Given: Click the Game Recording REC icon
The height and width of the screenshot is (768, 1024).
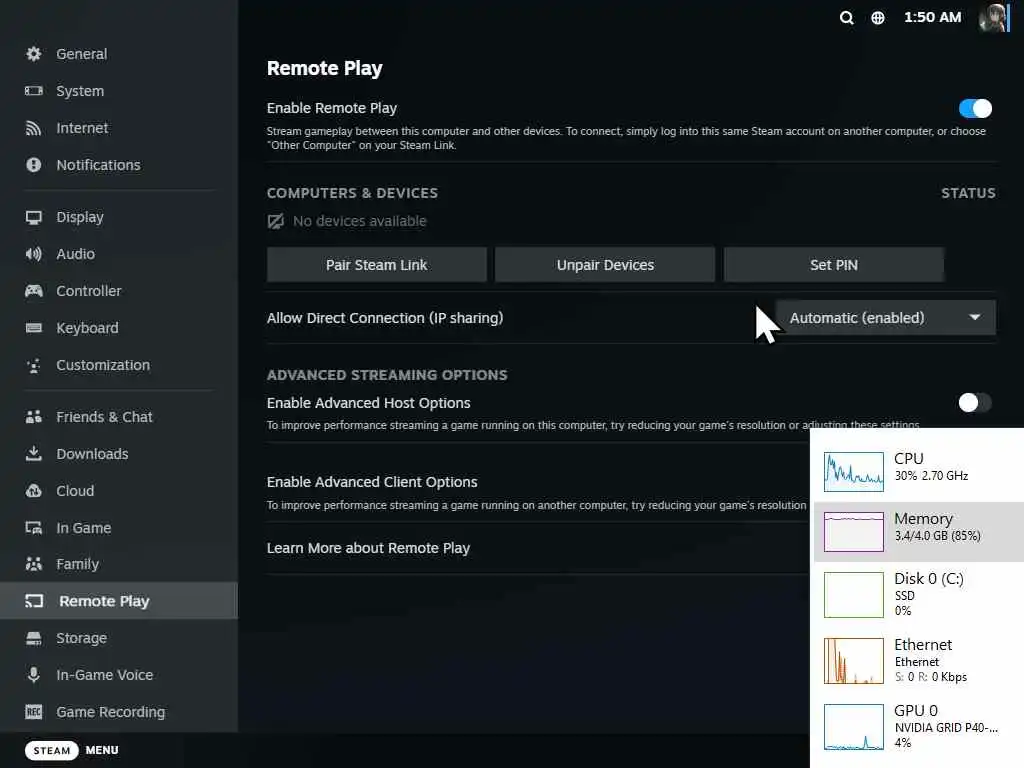Looking at the screenshot, I should coord(33,712).
